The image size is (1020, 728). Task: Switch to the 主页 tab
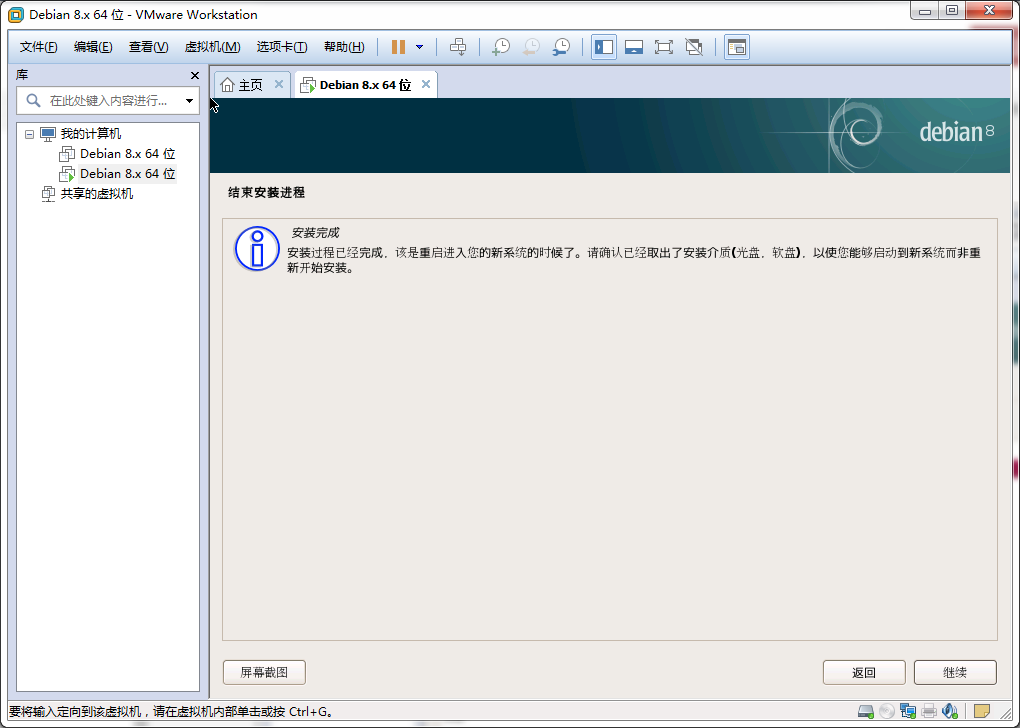250,85
